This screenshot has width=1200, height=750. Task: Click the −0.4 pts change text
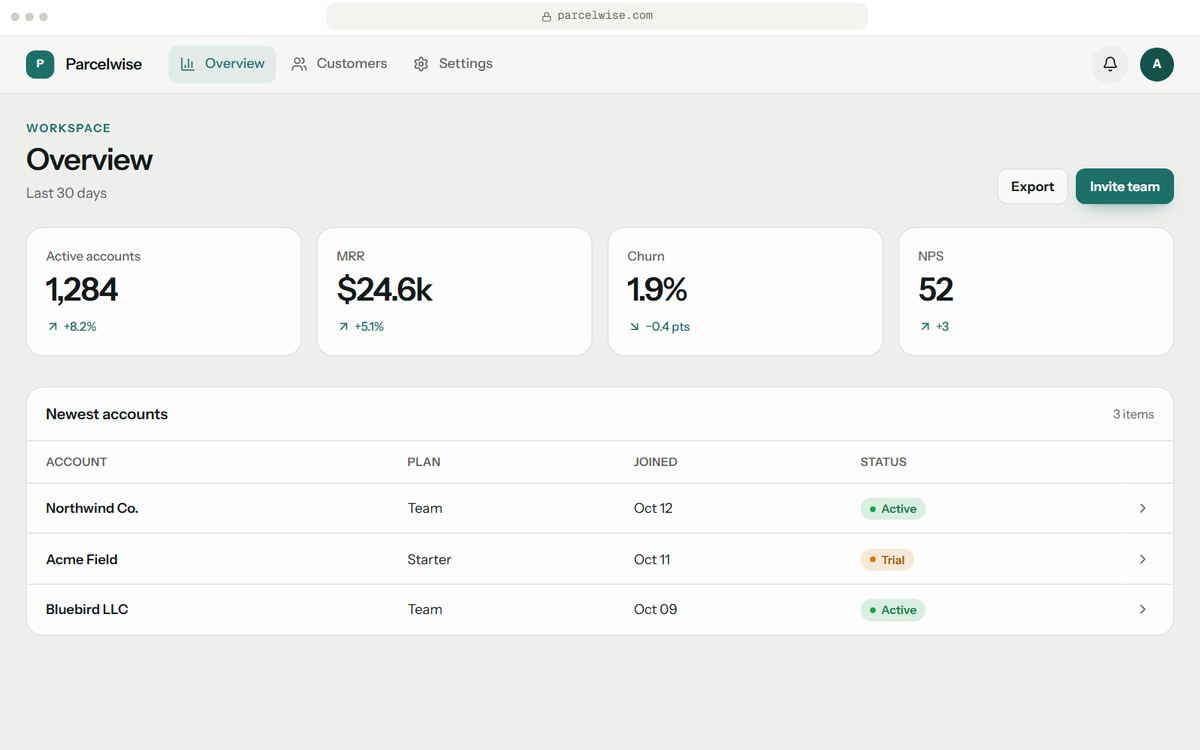[x=668, y=327]
